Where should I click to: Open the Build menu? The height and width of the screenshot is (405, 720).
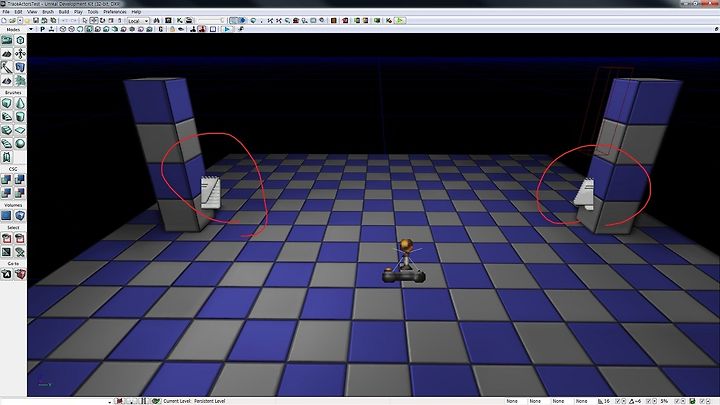[64, 11]
